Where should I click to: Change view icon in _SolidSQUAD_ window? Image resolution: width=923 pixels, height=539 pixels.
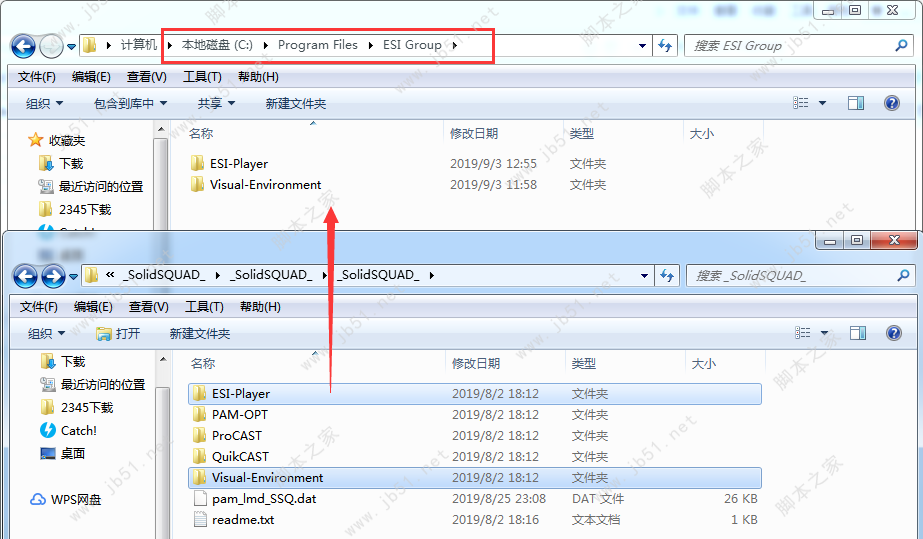coord(802,333)
